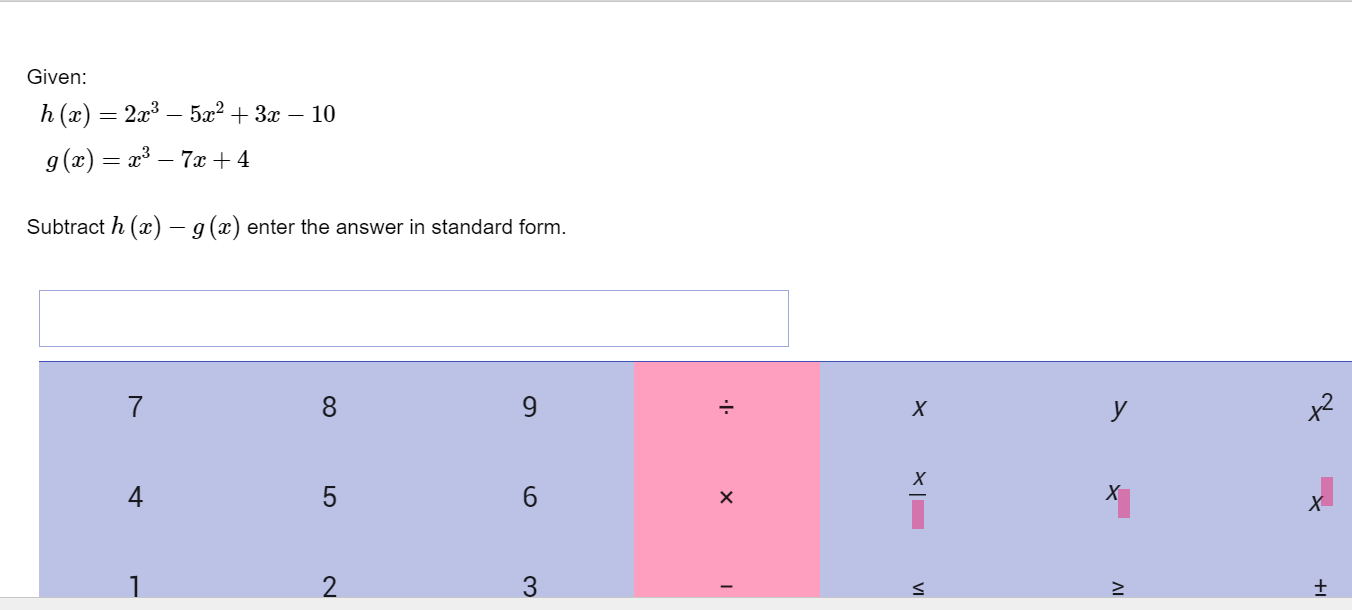
Task: Insert the greater-than-or-equal symbol
Action: [x=1118, y=588]
